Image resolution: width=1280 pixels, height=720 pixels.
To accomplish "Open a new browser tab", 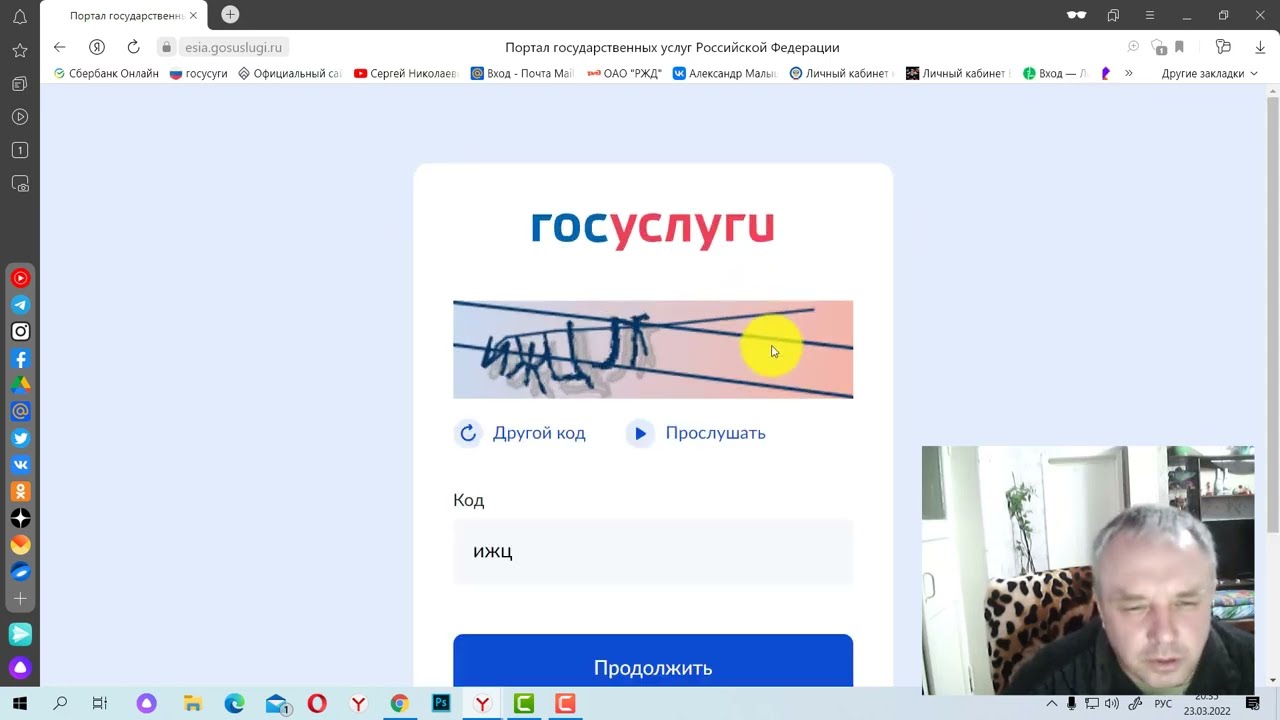I will coord(230,15).
